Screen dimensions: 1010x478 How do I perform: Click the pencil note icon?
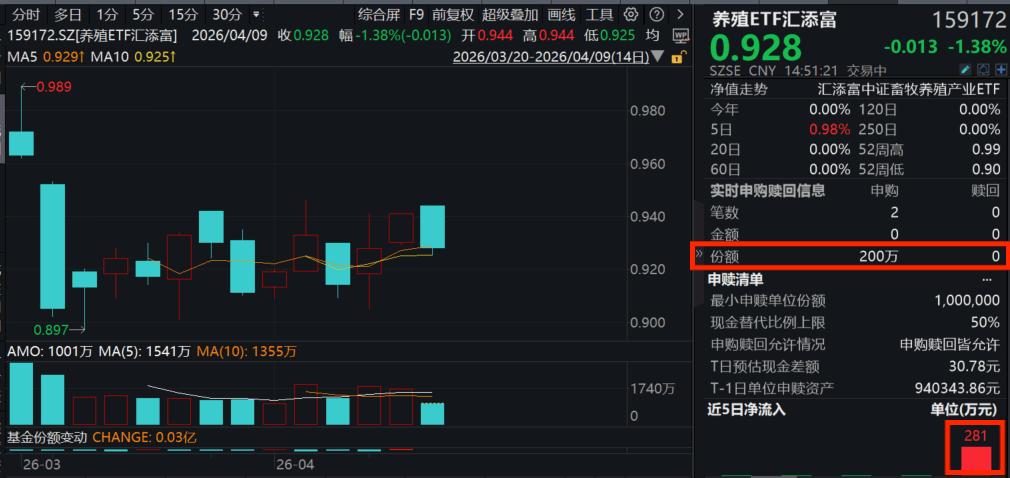click(965, 70)
